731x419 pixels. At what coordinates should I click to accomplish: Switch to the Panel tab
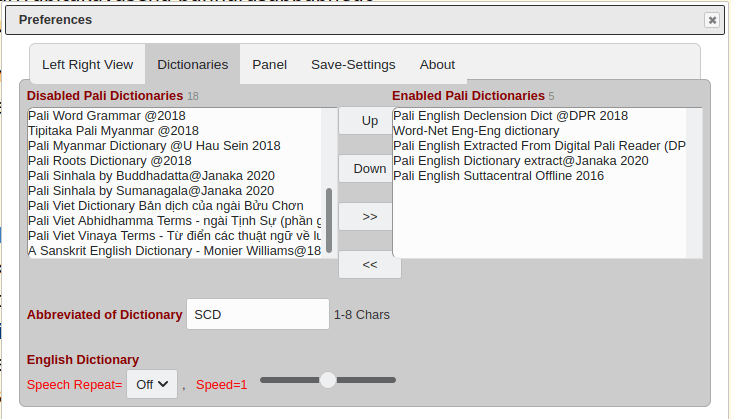coord(269,65)
